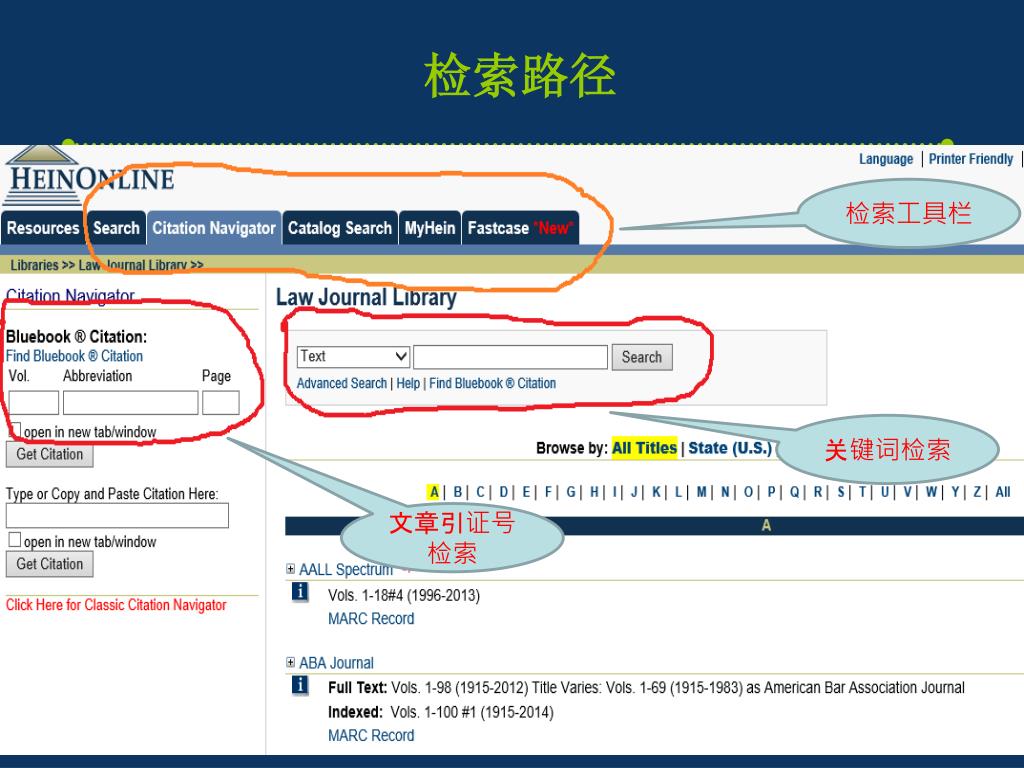Open Find Bluebook Citation link in left sidebar
Screen dimensions: 1024x768
click(74, 356)
